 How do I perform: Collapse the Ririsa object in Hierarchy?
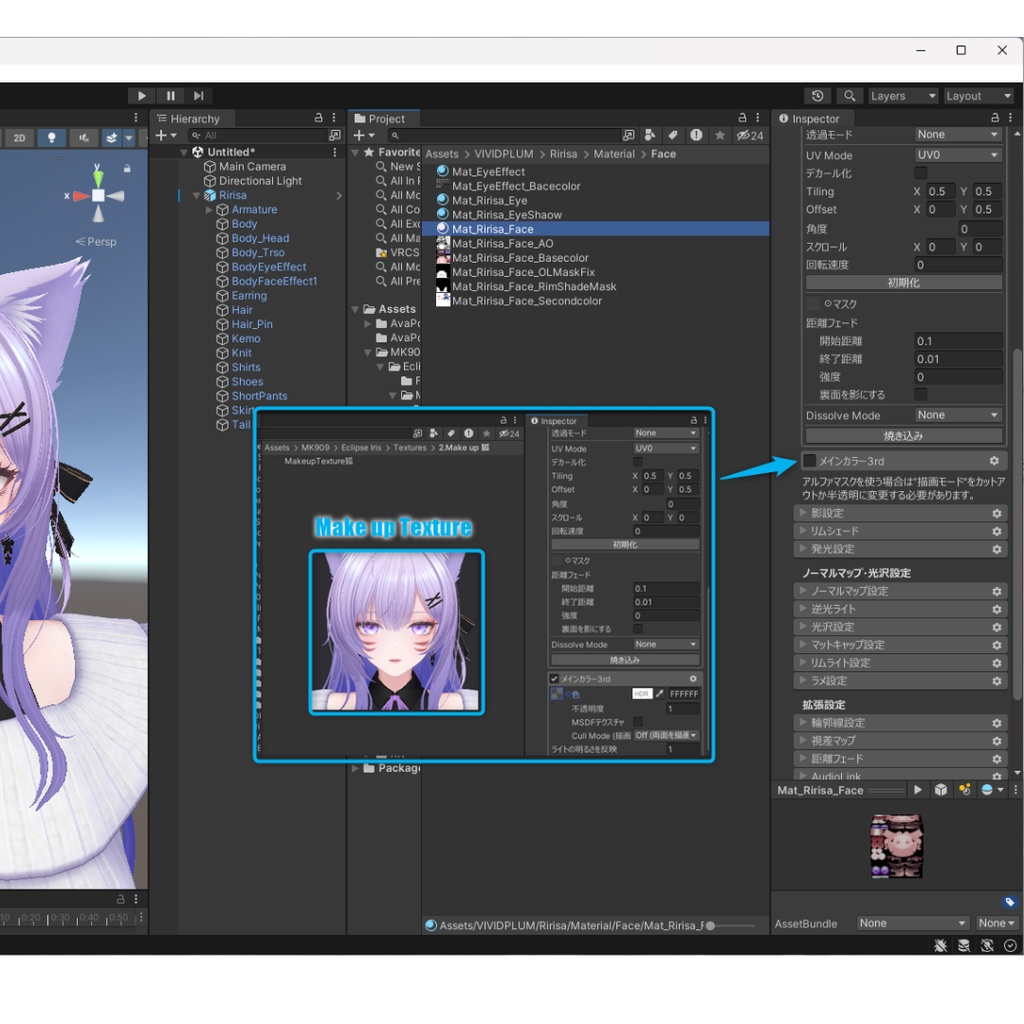click(x=196, y=195)
